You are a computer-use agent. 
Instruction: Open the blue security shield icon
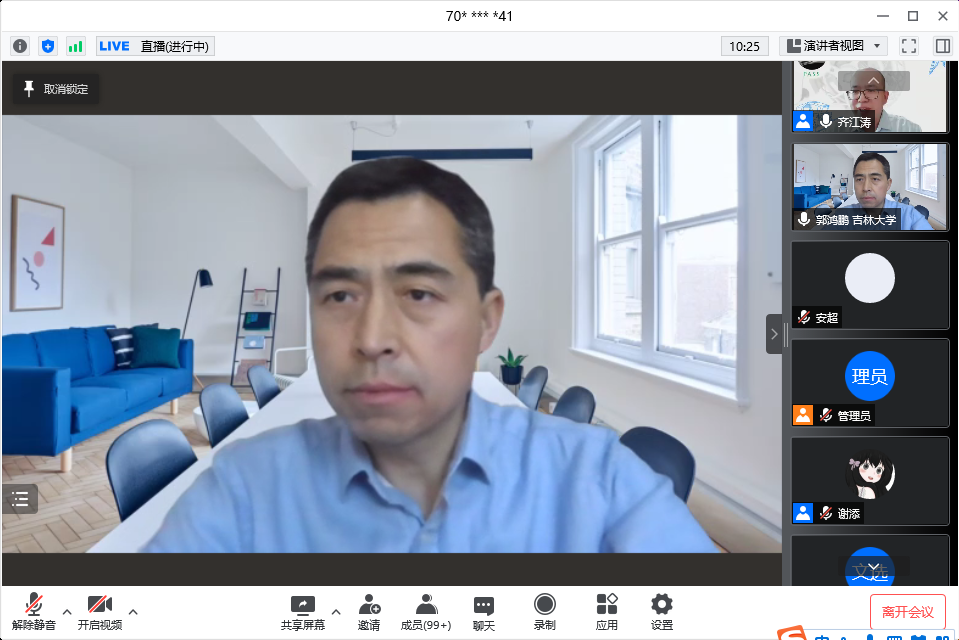[47, 46]
